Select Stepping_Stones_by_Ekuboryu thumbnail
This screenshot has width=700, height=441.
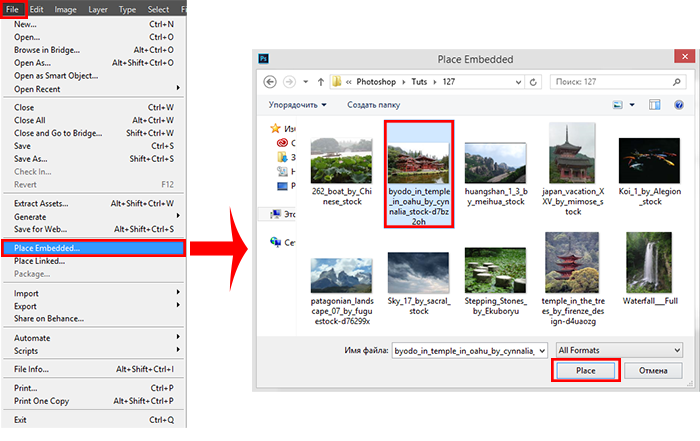point(495,270)
